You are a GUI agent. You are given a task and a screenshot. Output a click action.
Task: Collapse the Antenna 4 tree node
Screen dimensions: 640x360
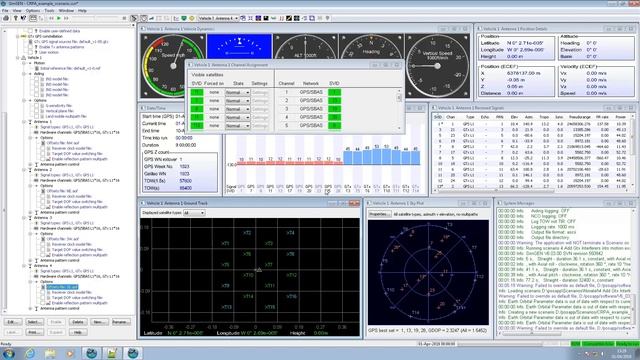(x=24, y=265)
